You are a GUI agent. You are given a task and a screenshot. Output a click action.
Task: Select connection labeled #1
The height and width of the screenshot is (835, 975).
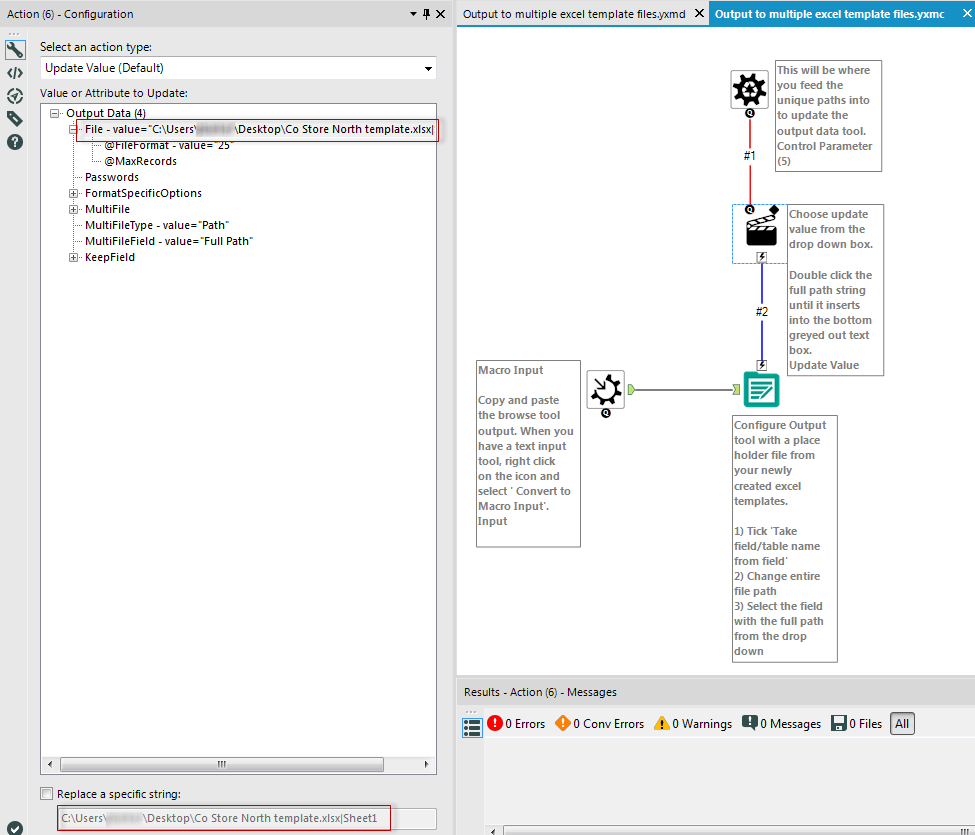pos(750,155)
